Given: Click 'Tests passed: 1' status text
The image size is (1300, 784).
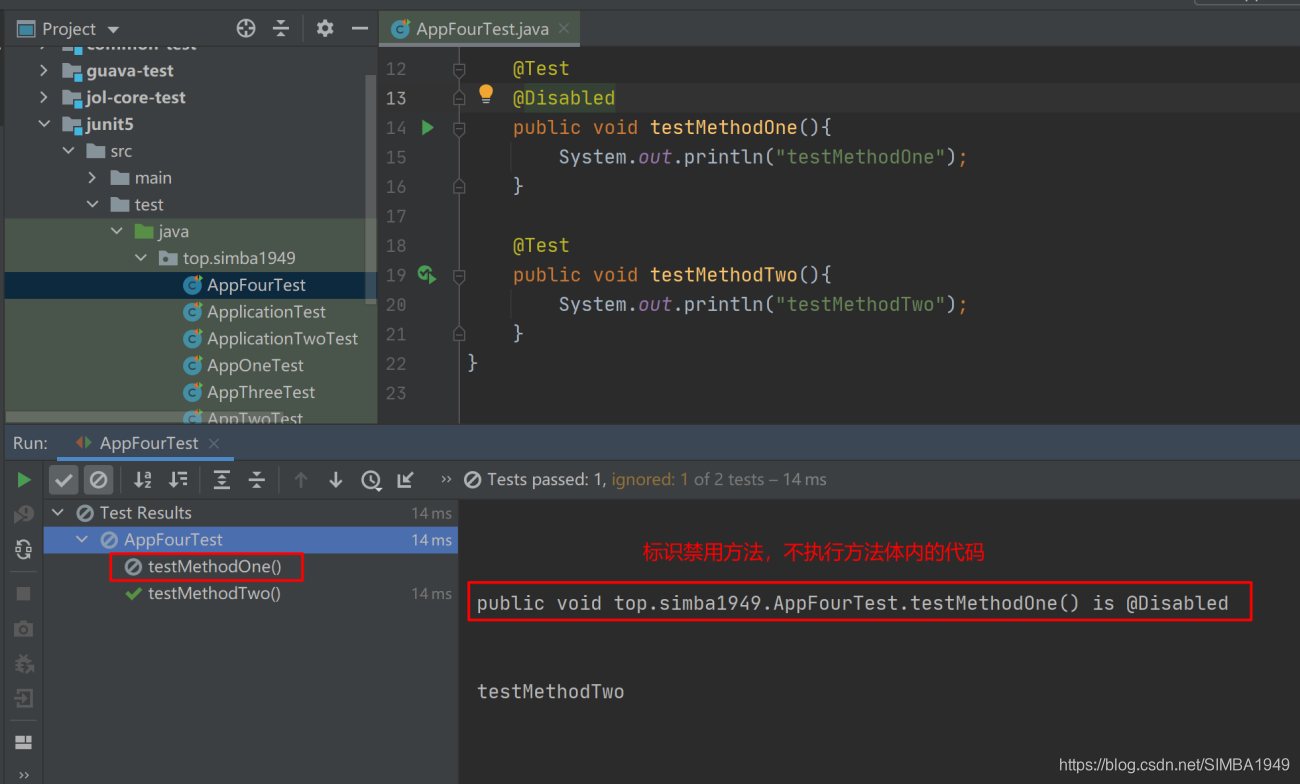Looking at the screenshot, I should (547, 480).
